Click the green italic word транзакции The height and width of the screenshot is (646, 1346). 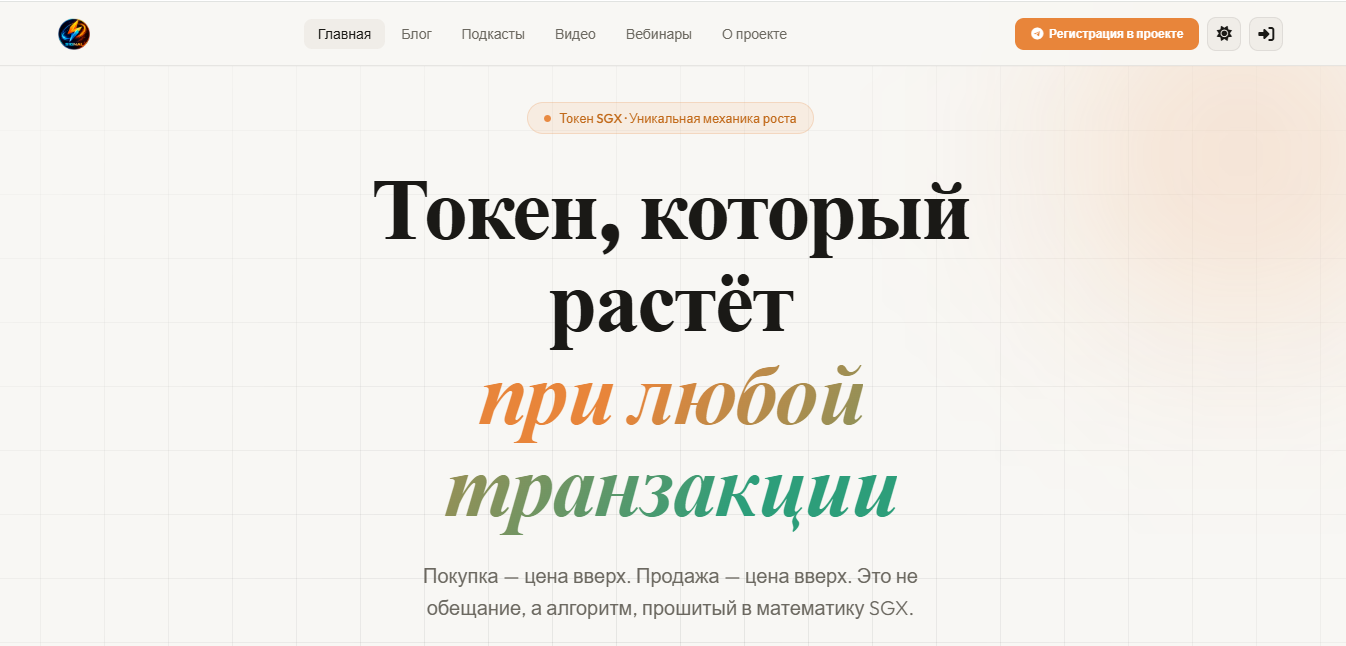(x=671, y=490)
